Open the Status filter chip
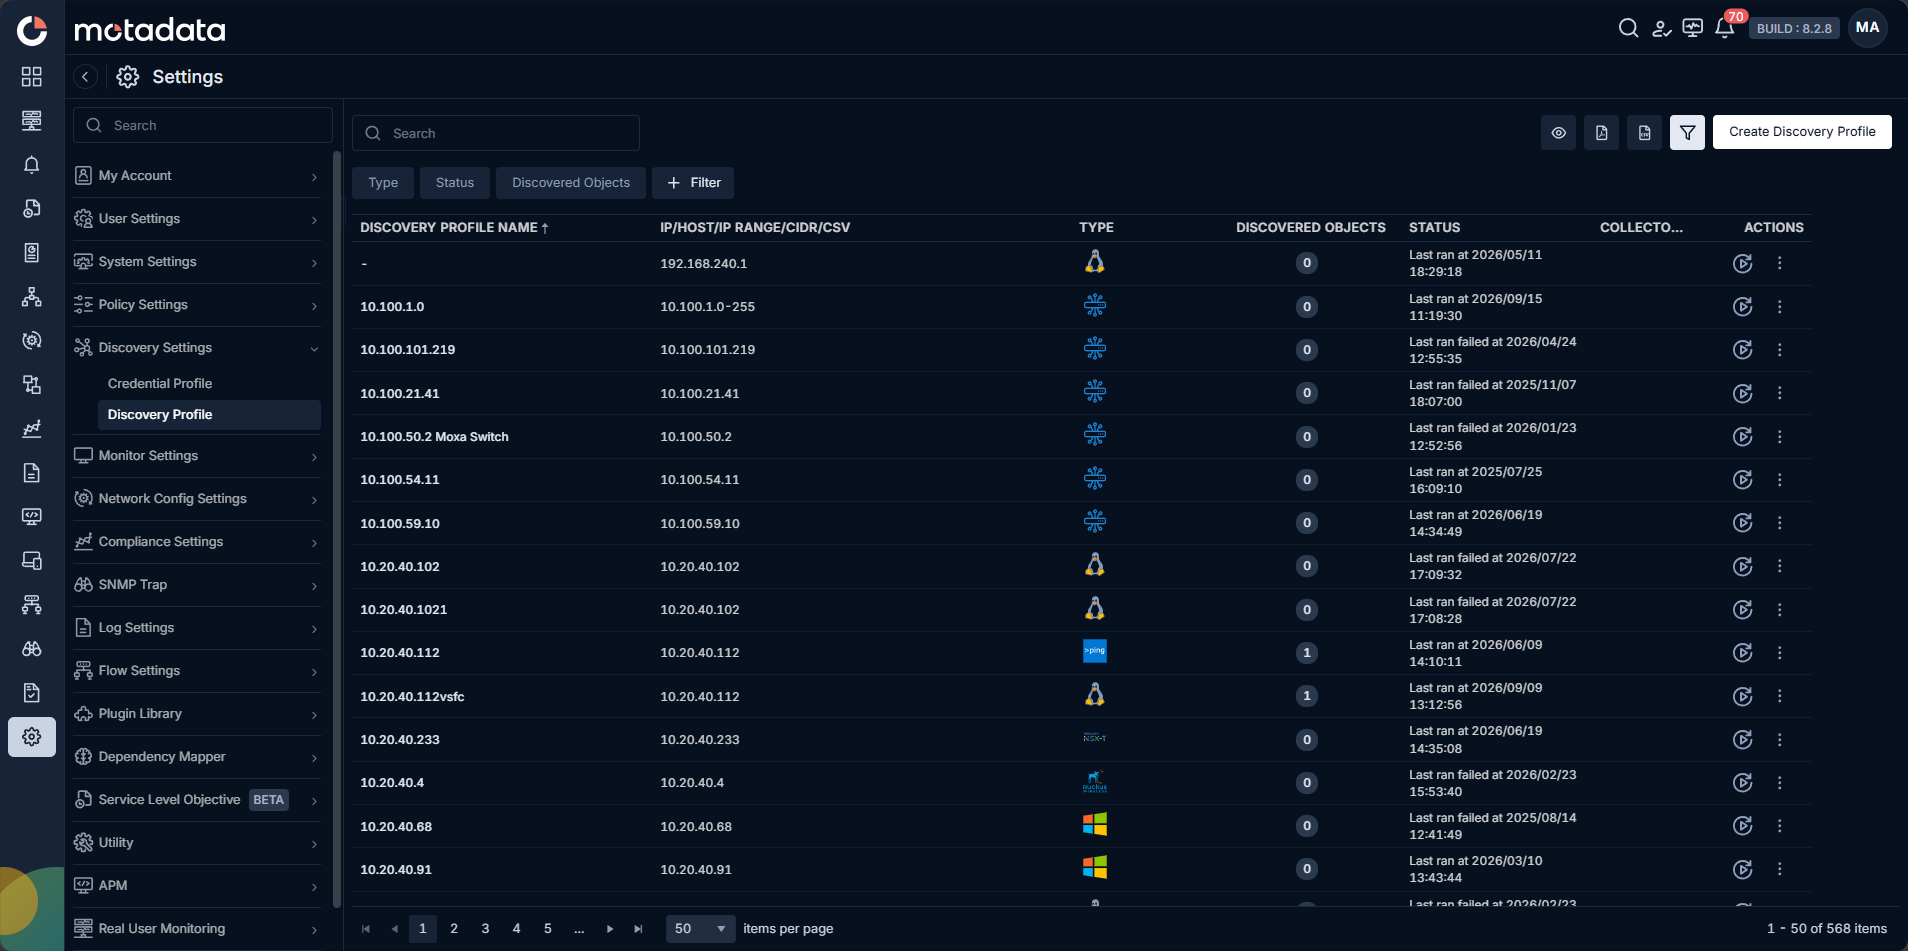The width and height of the screenshot is (1908, 951). (455, 183)
